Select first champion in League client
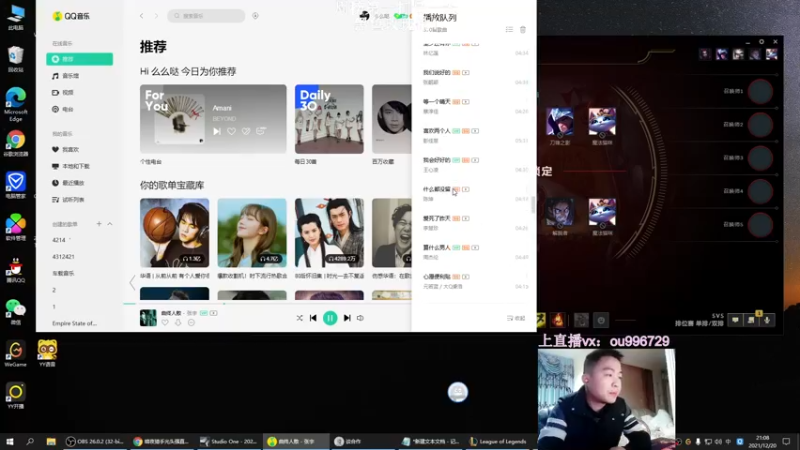 click(559, 121)
